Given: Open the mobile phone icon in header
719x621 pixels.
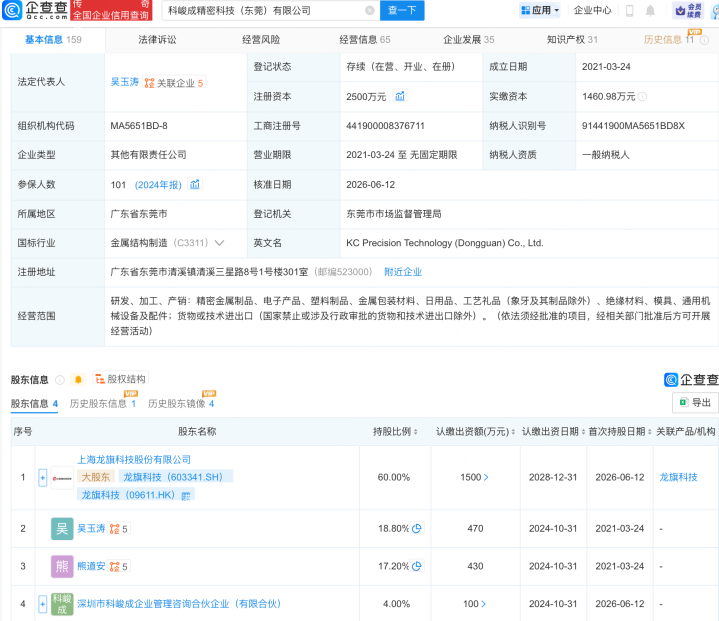Looking at the screenshot, I should [630, 11].
